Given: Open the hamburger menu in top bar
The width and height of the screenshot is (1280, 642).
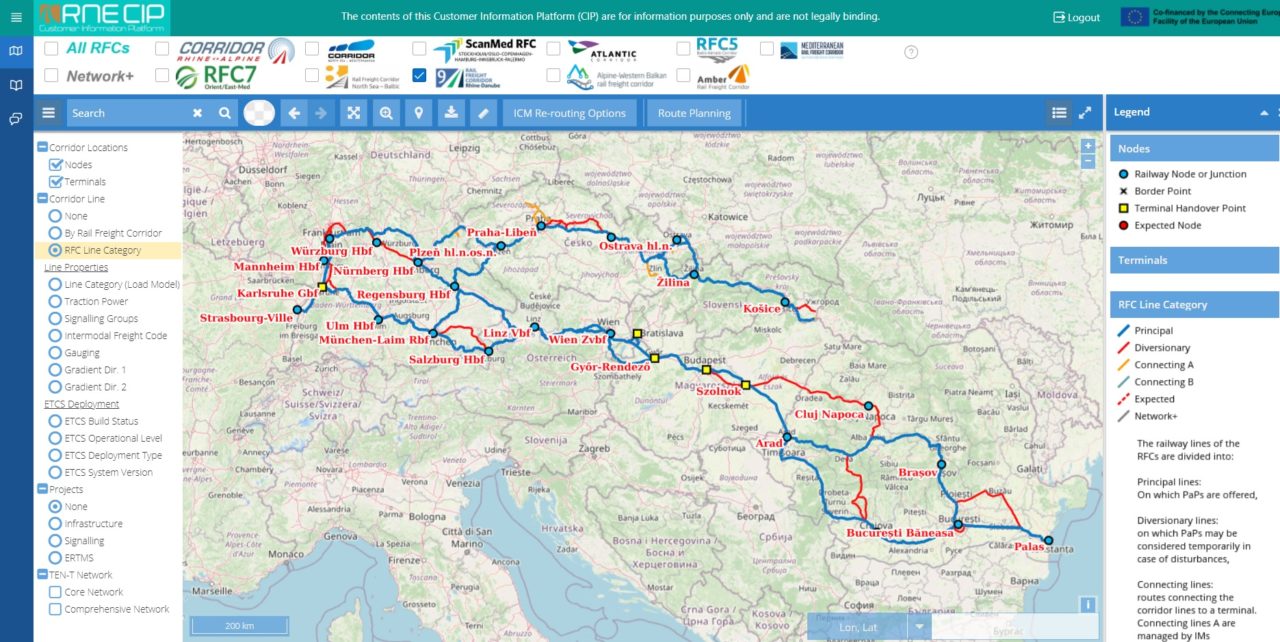Looking at the screenshot, I should tap(16, 17).
